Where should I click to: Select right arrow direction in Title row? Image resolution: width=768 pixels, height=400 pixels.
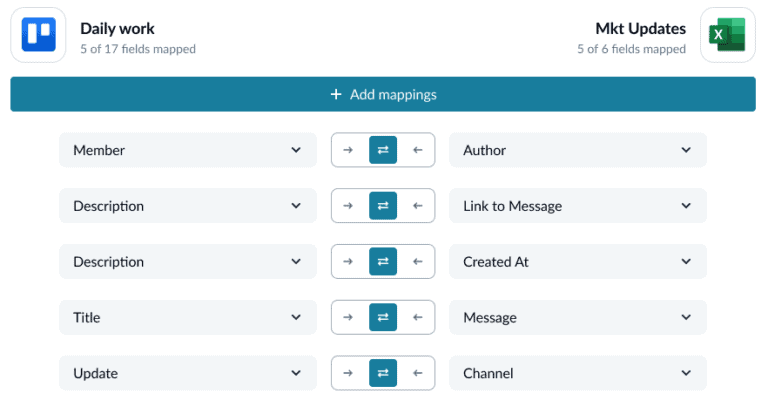[348, 318]
